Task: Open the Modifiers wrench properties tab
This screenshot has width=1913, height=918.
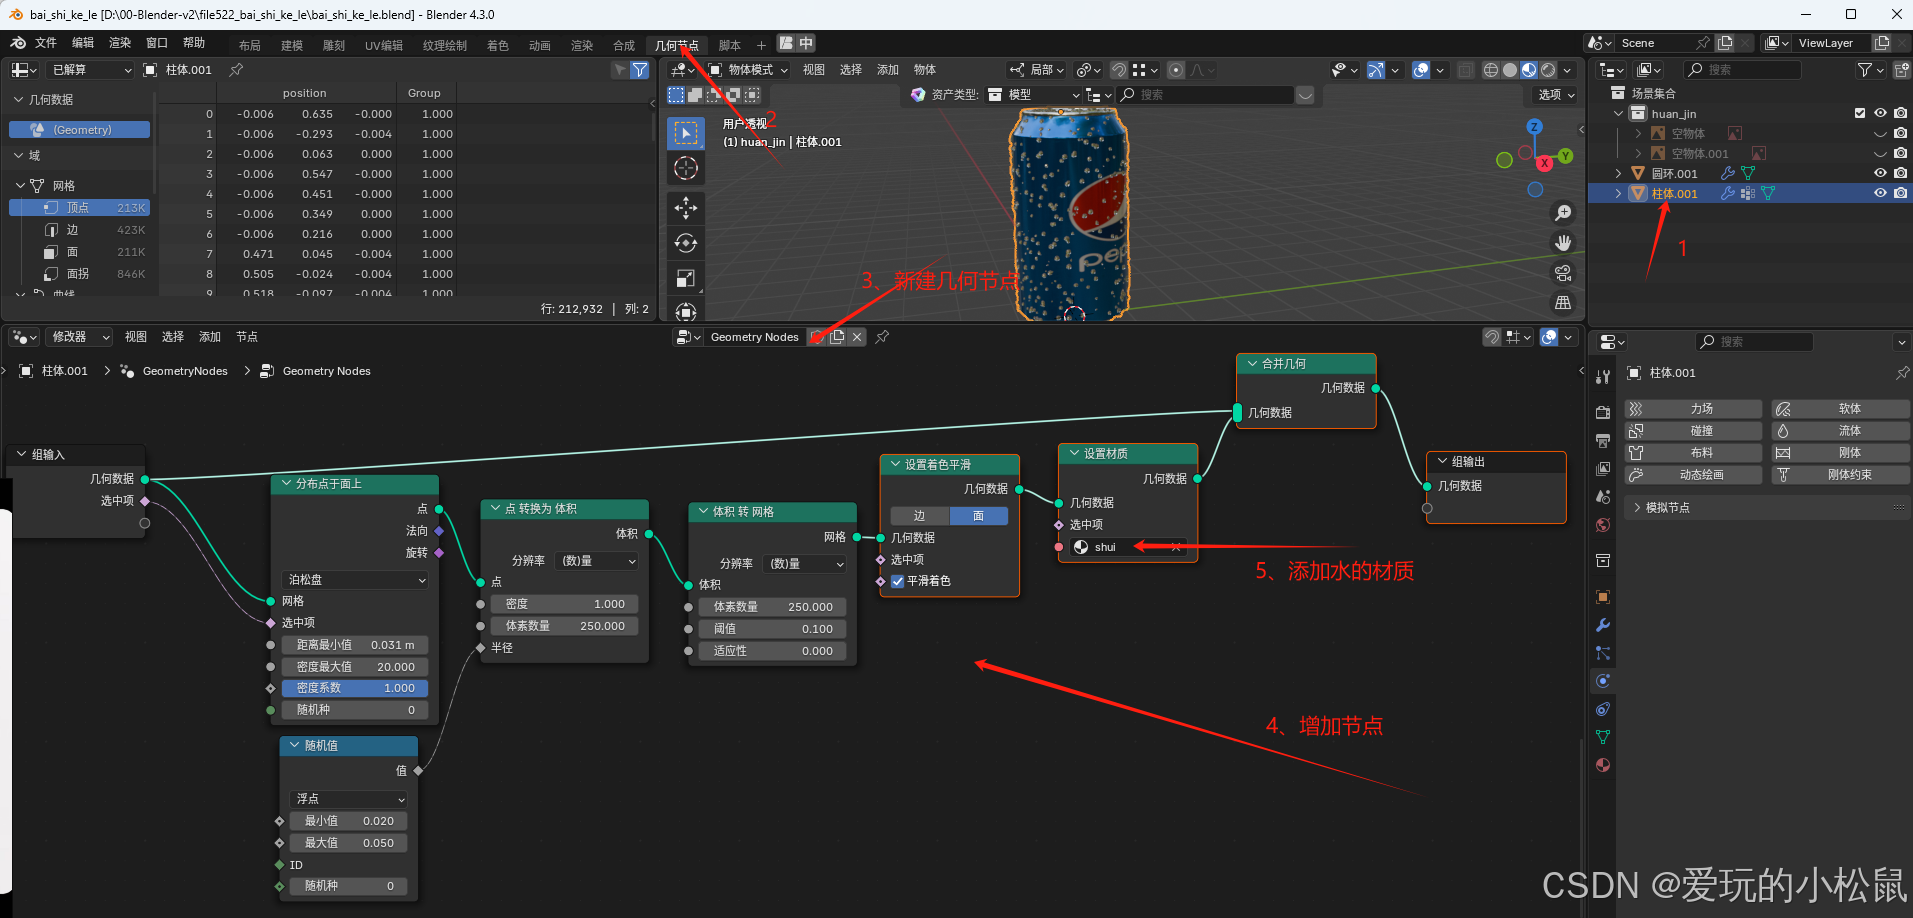Action: [1603, 625]
